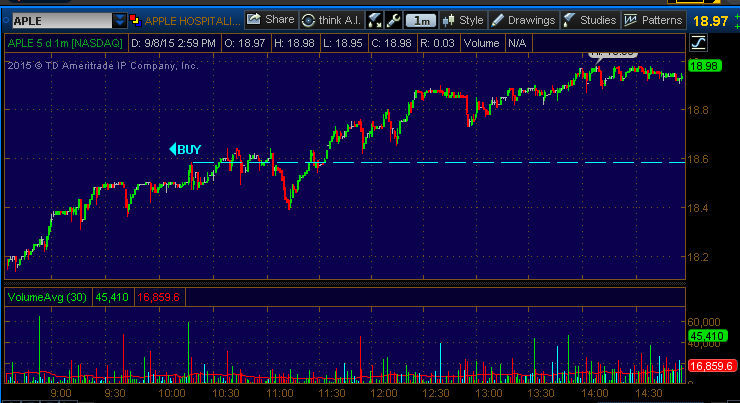Click the VolumeAvg (30) study label
The height and width of the screenshot is (403, 740).
pyautogui.click(x=48, y=297)
